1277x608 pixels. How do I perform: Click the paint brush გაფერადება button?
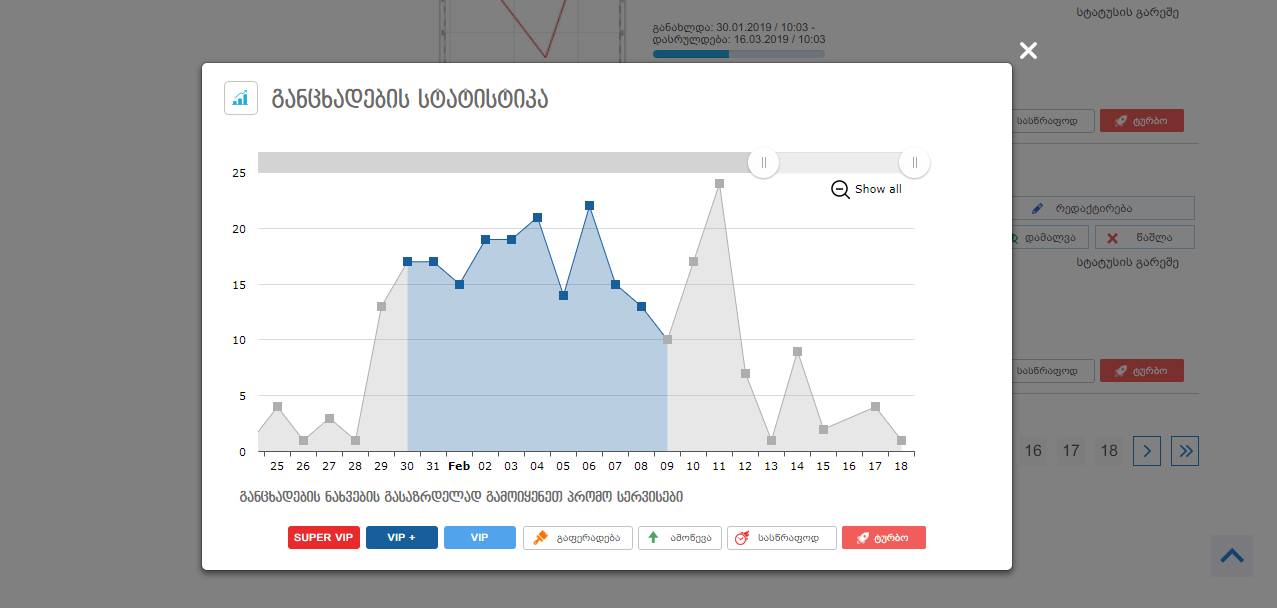click(x=576, y=538)
